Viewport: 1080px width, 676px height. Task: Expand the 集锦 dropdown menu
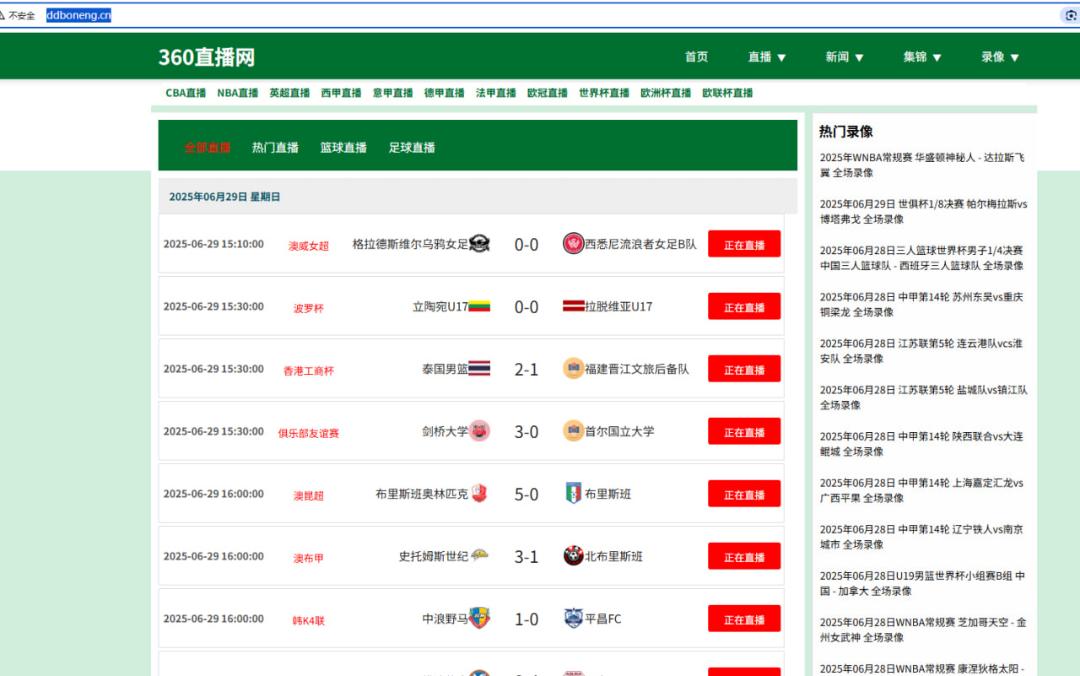[x=922, y=57]
